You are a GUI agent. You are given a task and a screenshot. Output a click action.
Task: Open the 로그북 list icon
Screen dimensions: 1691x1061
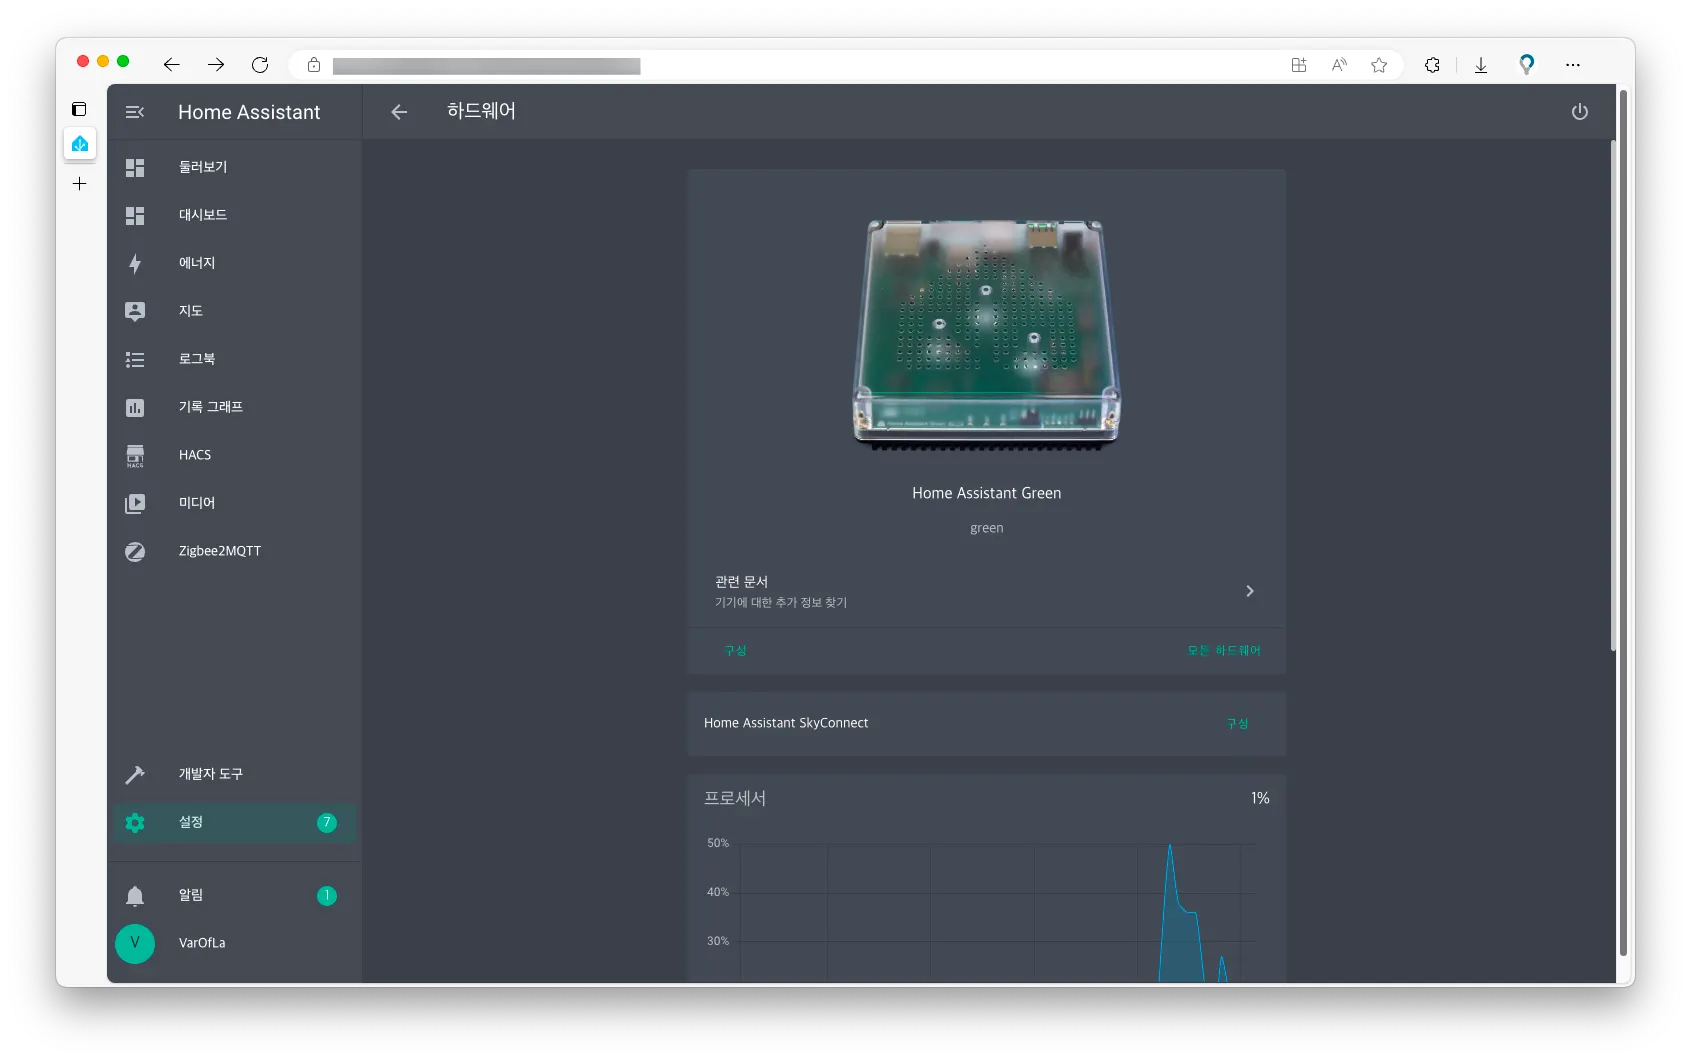click(135, 359)
